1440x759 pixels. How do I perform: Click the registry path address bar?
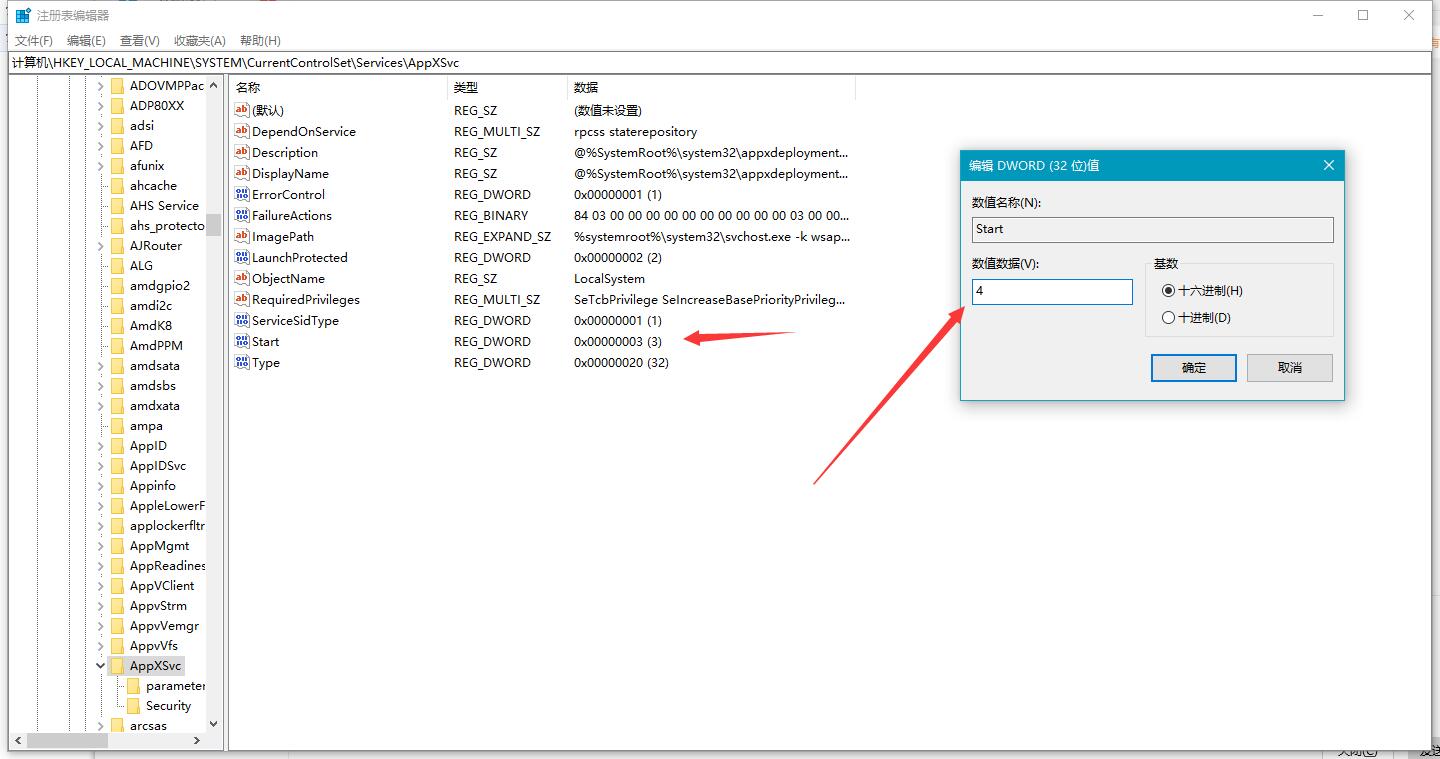[x=719, y=62]
